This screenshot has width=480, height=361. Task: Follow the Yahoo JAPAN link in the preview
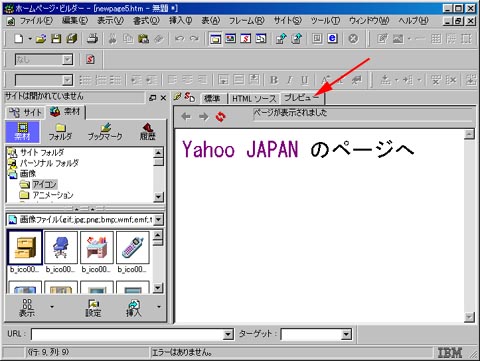click(240, 149)
